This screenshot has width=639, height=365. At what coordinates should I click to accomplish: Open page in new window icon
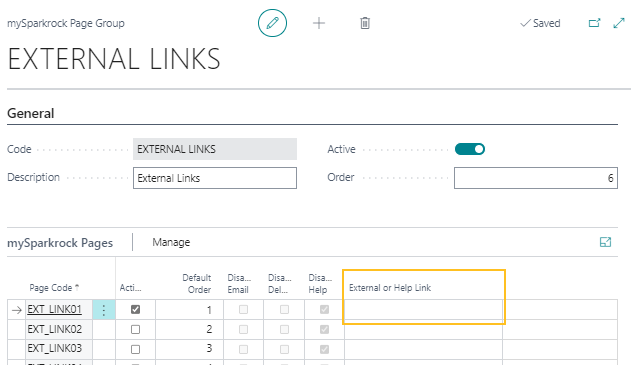595,23
